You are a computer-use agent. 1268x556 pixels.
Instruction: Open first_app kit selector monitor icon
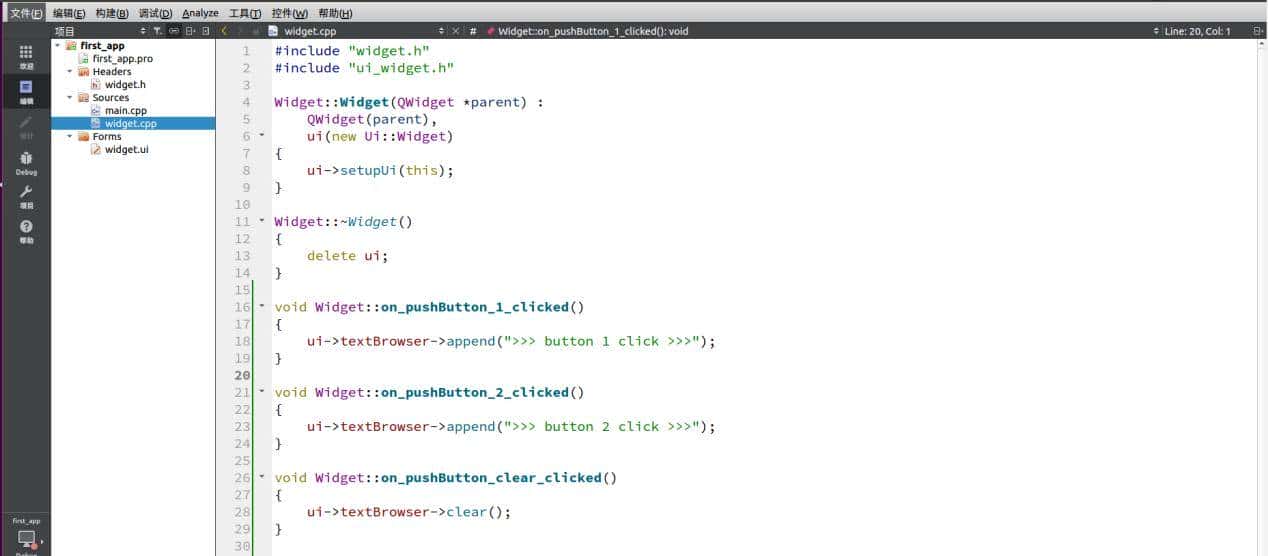(26, 539)
